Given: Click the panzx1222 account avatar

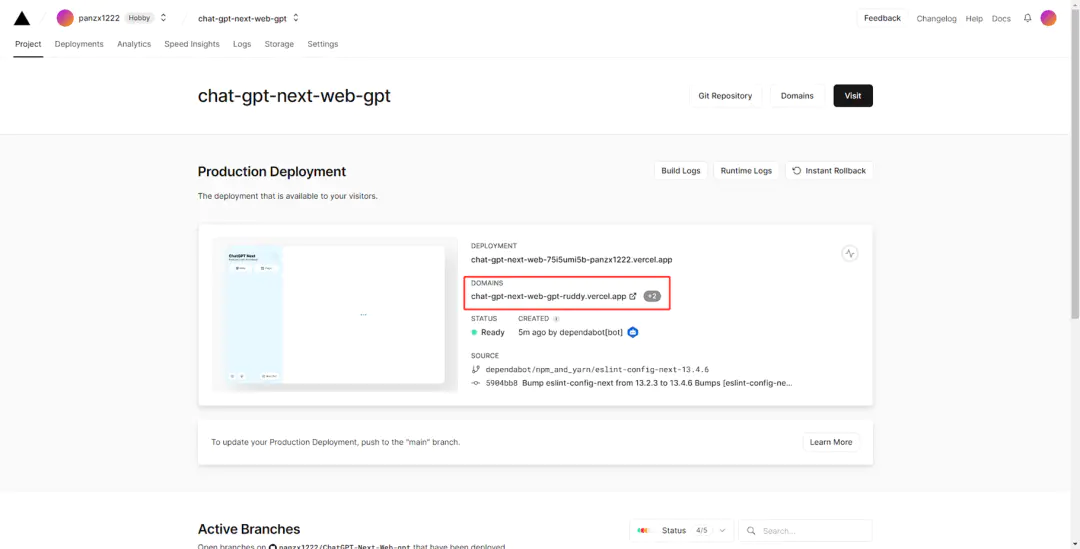Looking at the screenshot, I should pyautogui.click(x=65, y=18).
